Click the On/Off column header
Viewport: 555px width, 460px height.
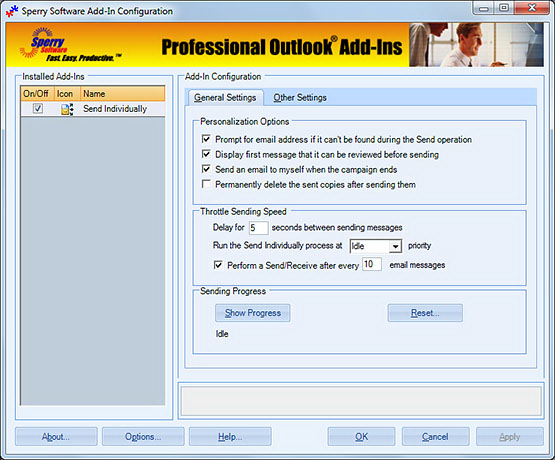(38, 94)
